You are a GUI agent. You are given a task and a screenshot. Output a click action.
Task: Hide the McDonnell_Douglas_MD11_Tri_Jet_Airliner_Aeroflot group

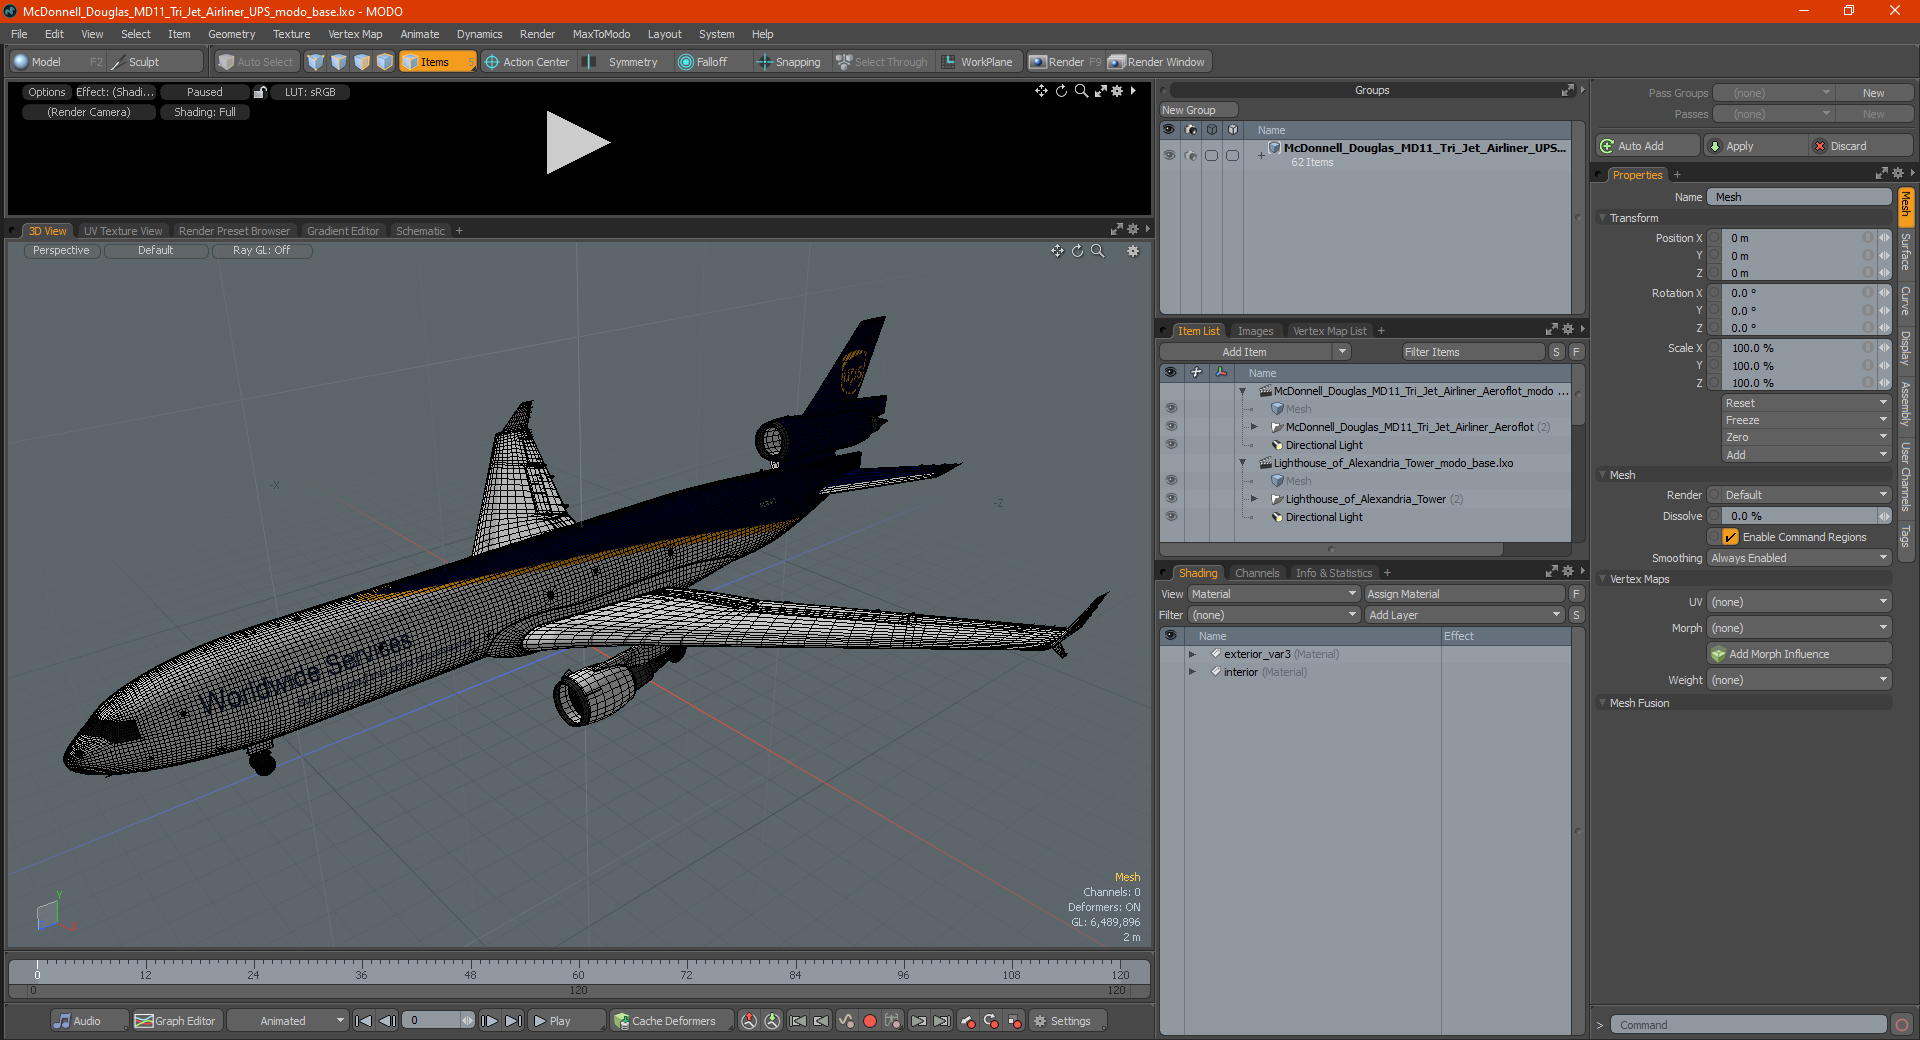[x=1171, y=427]
